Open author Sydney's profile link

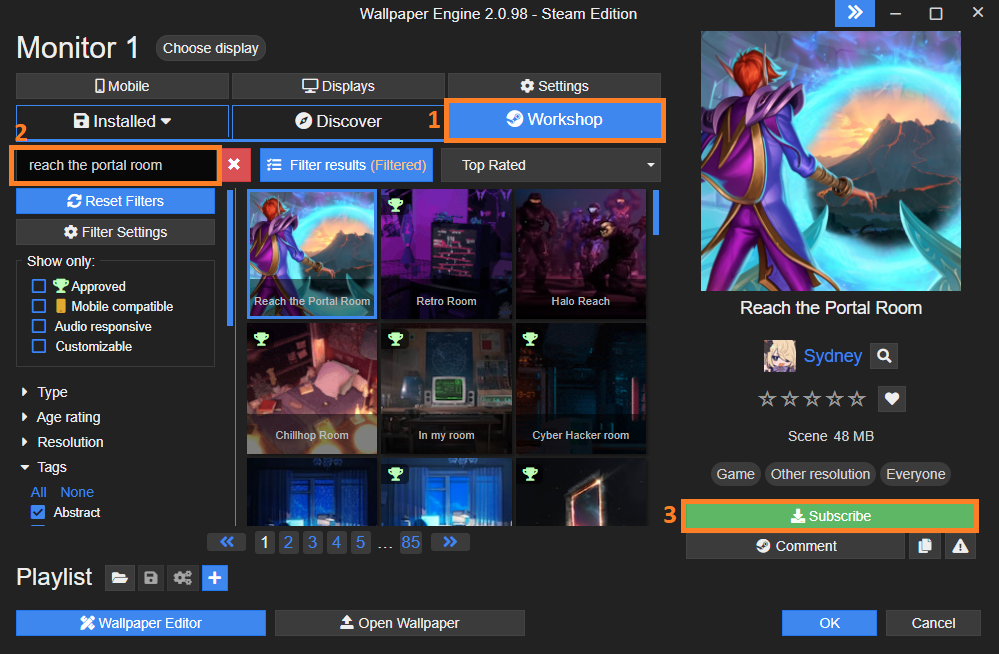(833, 356)
